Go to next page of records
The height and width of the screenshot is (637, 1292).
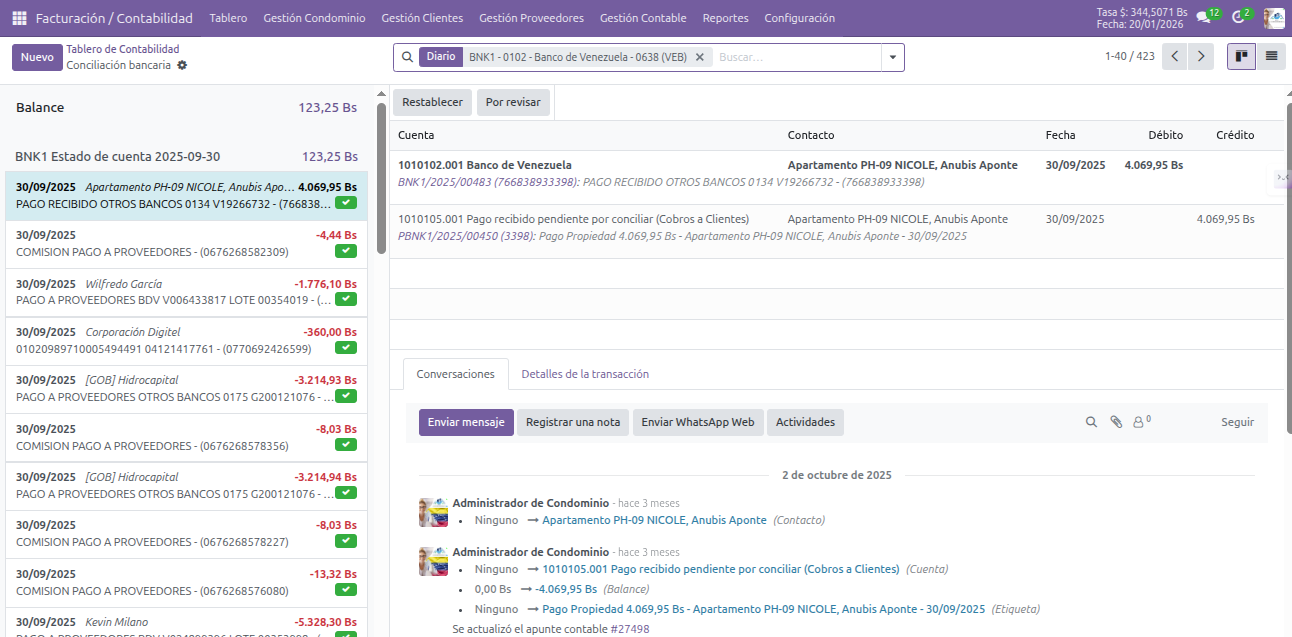click(x=1201, y=57)
